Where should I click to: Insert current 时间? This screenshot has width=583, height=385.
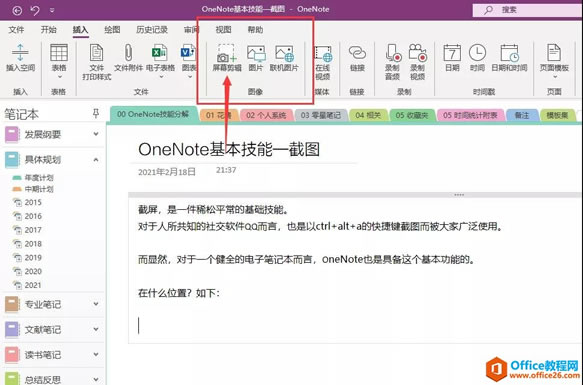pos(477,58)
